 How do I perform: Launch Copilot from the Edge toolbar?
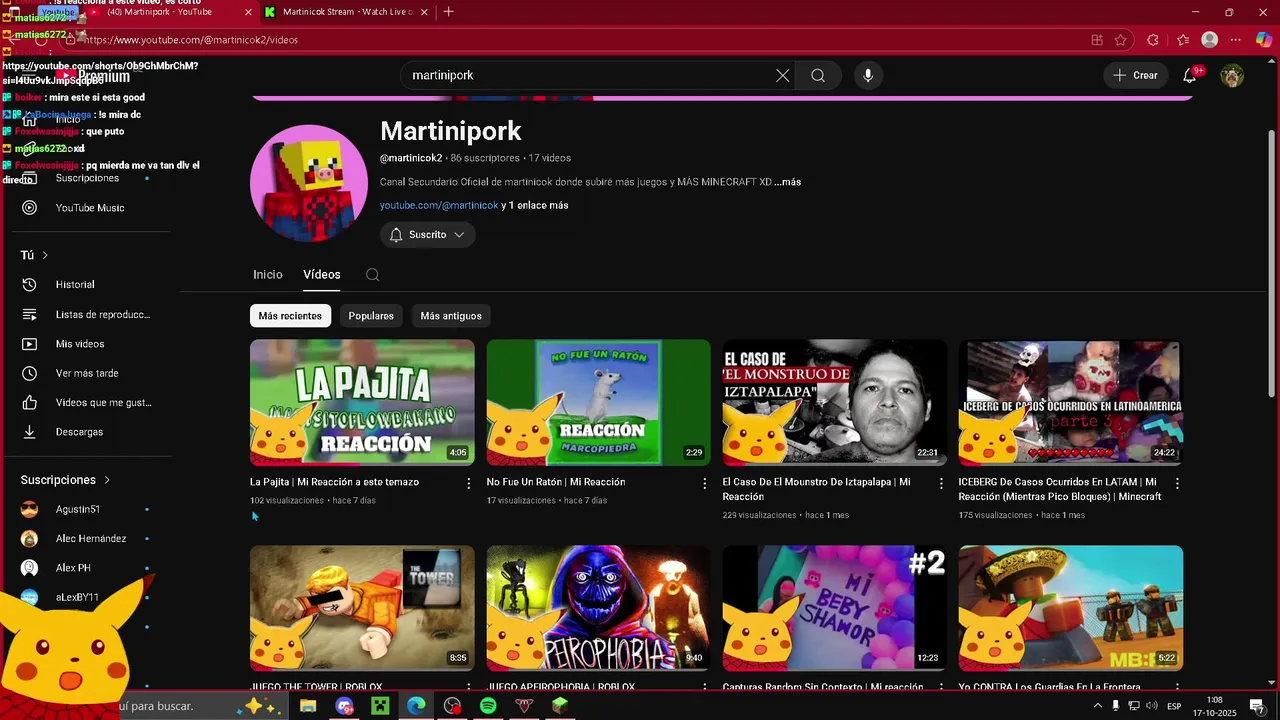click(x=1264, y=40)
